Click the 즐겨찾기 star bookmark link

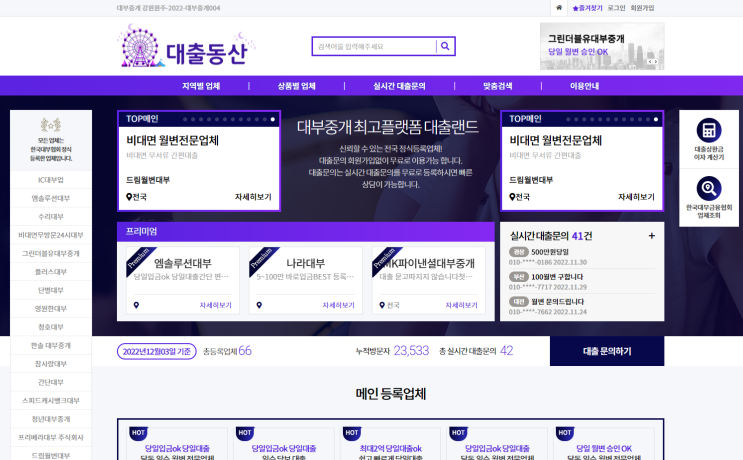tap(587, 8)
